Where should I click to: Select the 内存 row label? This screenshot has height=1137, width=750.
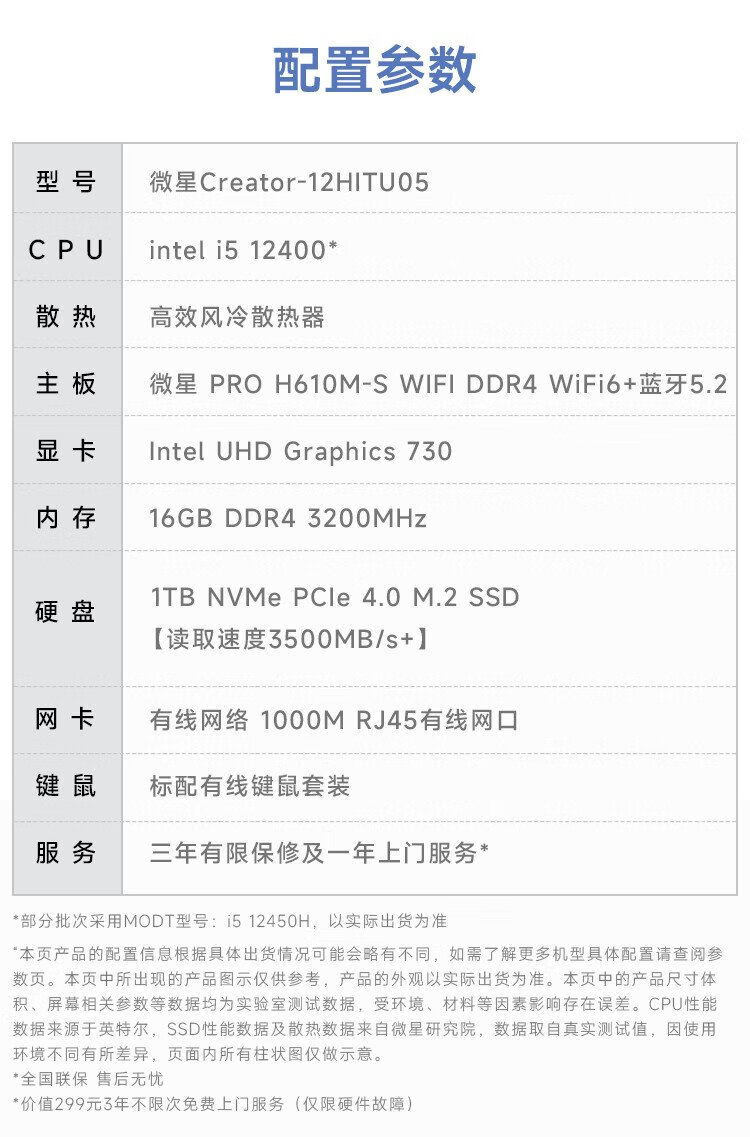pos(66,518)
